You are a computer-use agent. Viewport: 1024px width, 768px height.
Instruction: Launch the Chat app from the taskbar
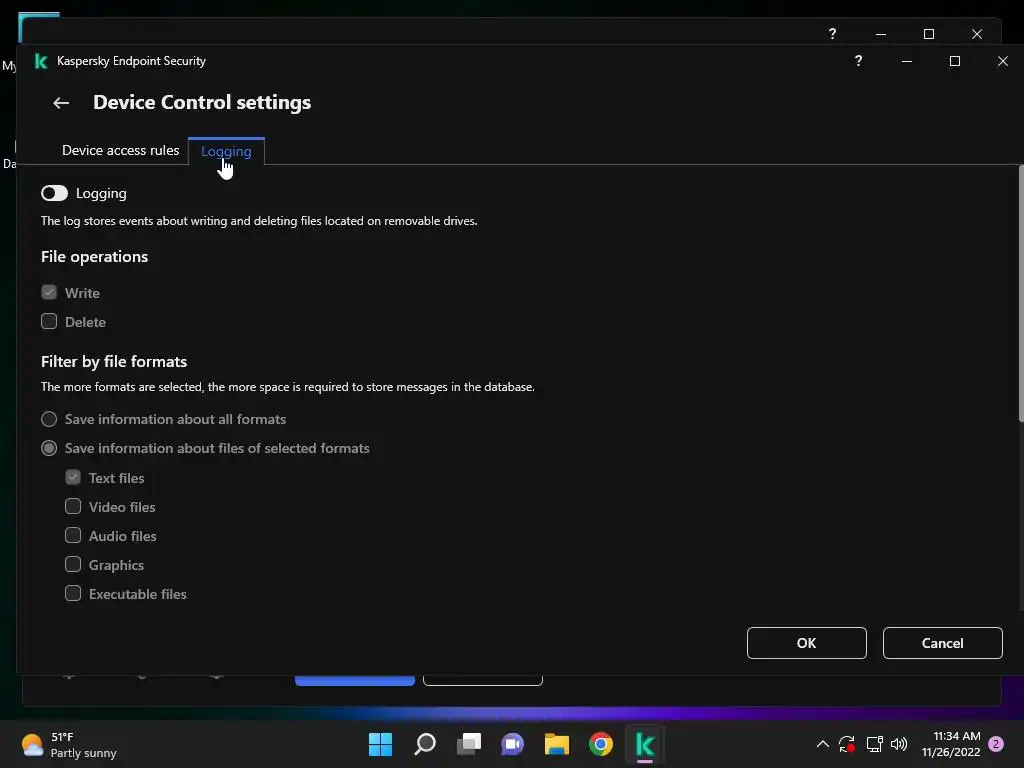coord(513,744)
